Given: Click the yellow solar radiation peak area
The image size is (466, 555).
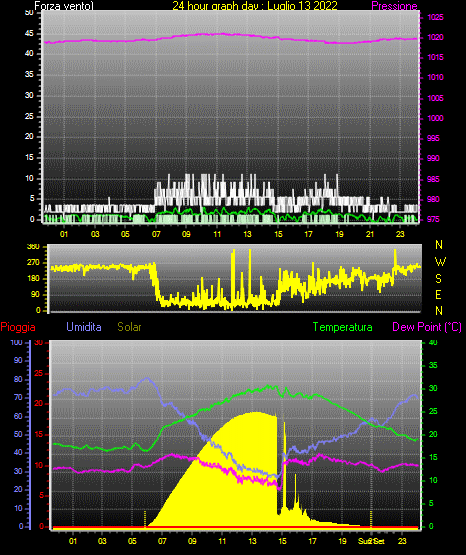Looking at the screenshot, I should click(x=255, y=424).
